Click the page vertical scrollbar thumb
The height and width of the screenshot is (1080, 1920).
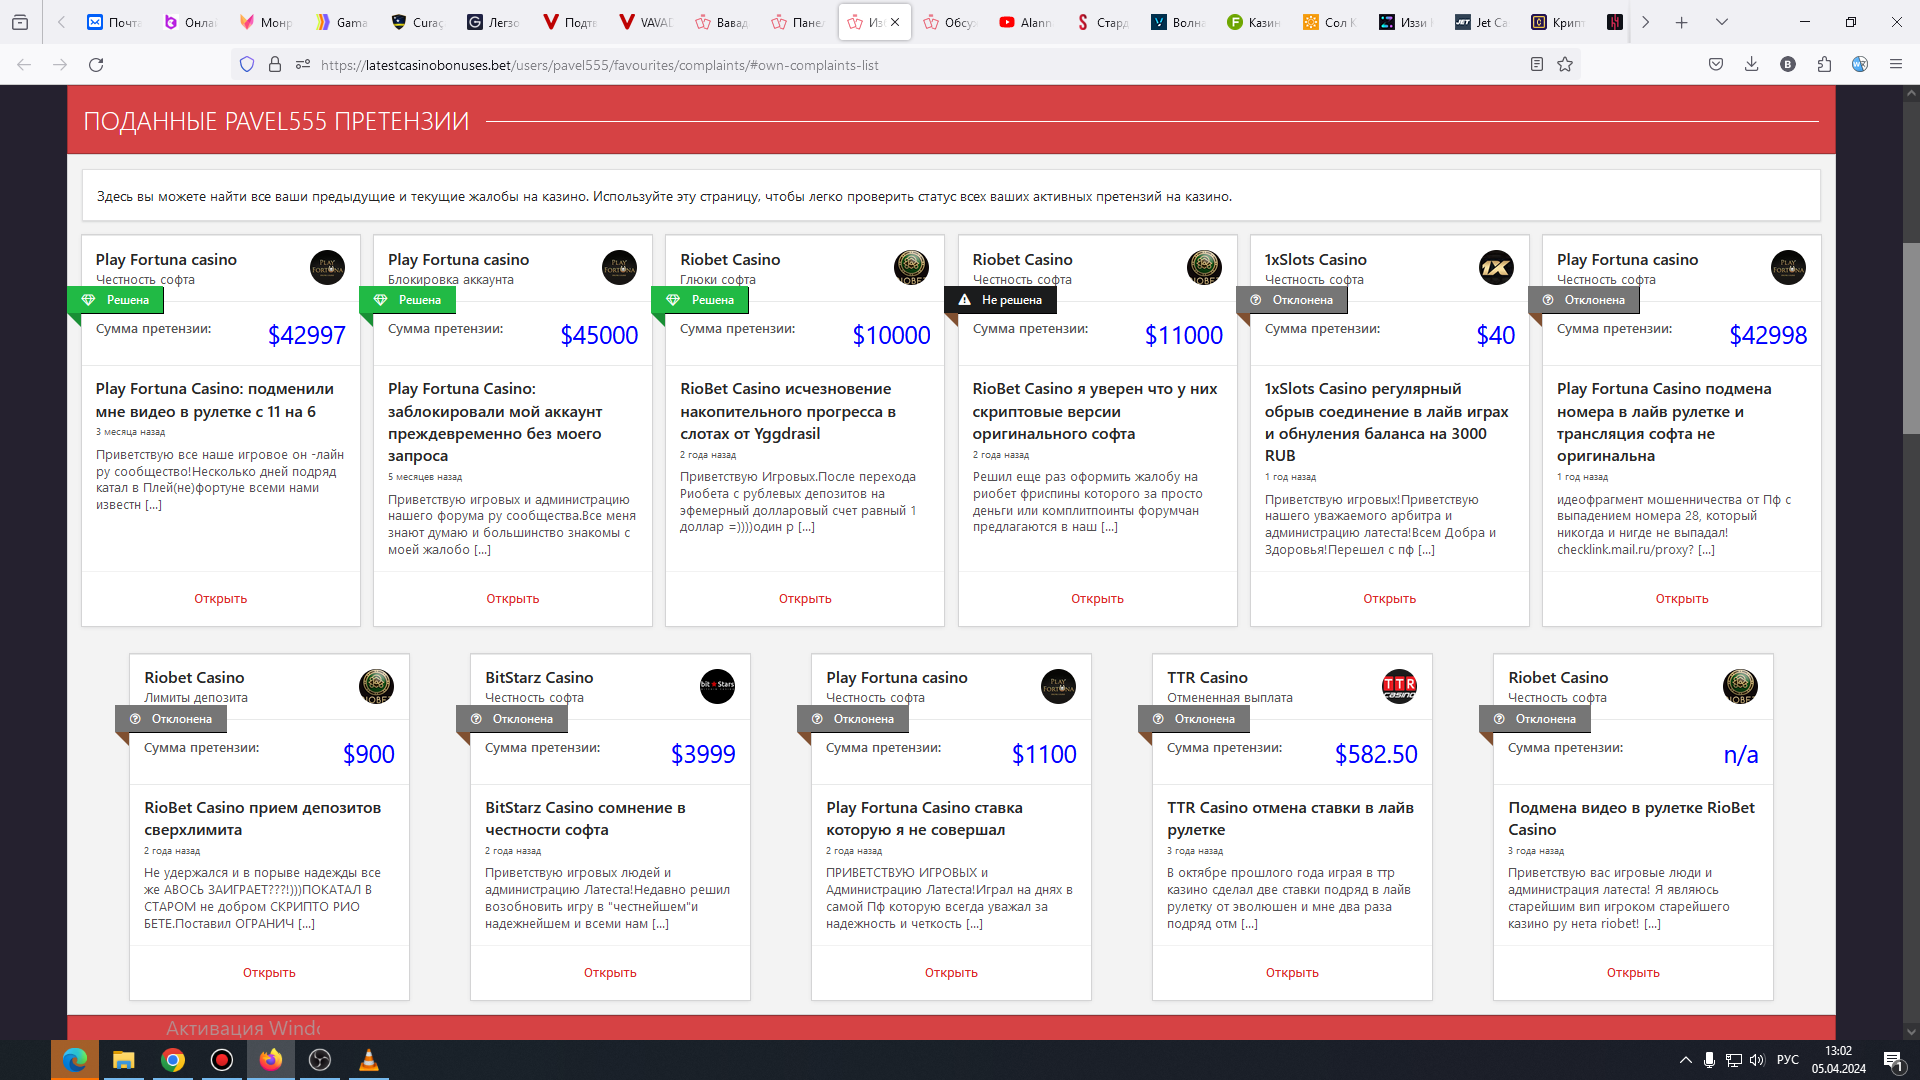click(x=1910, y=338)
